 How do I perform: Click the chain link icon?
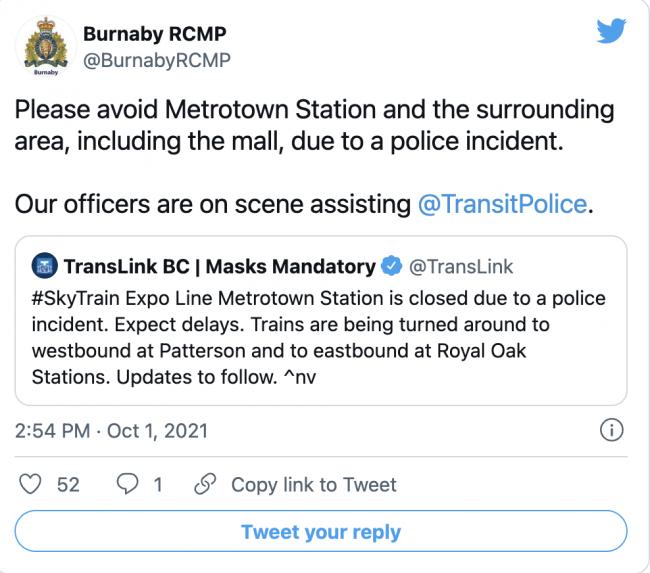pos(205,484)
